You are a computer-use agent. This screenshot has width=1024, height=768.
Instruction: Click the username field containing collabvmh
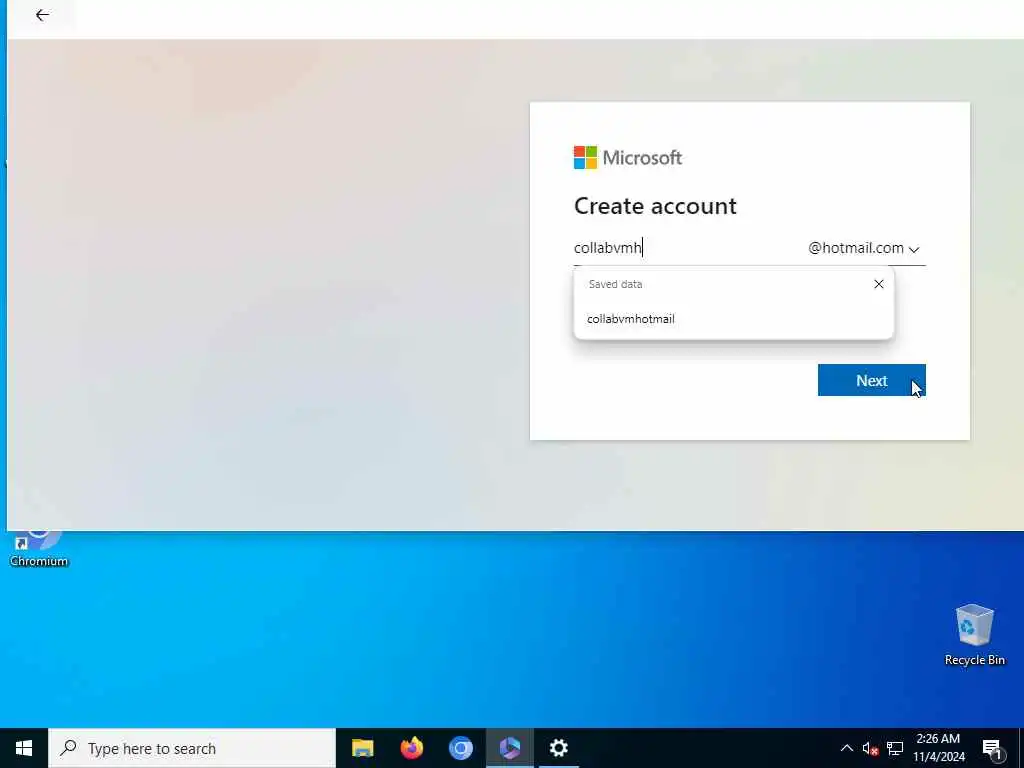point(687,248)
